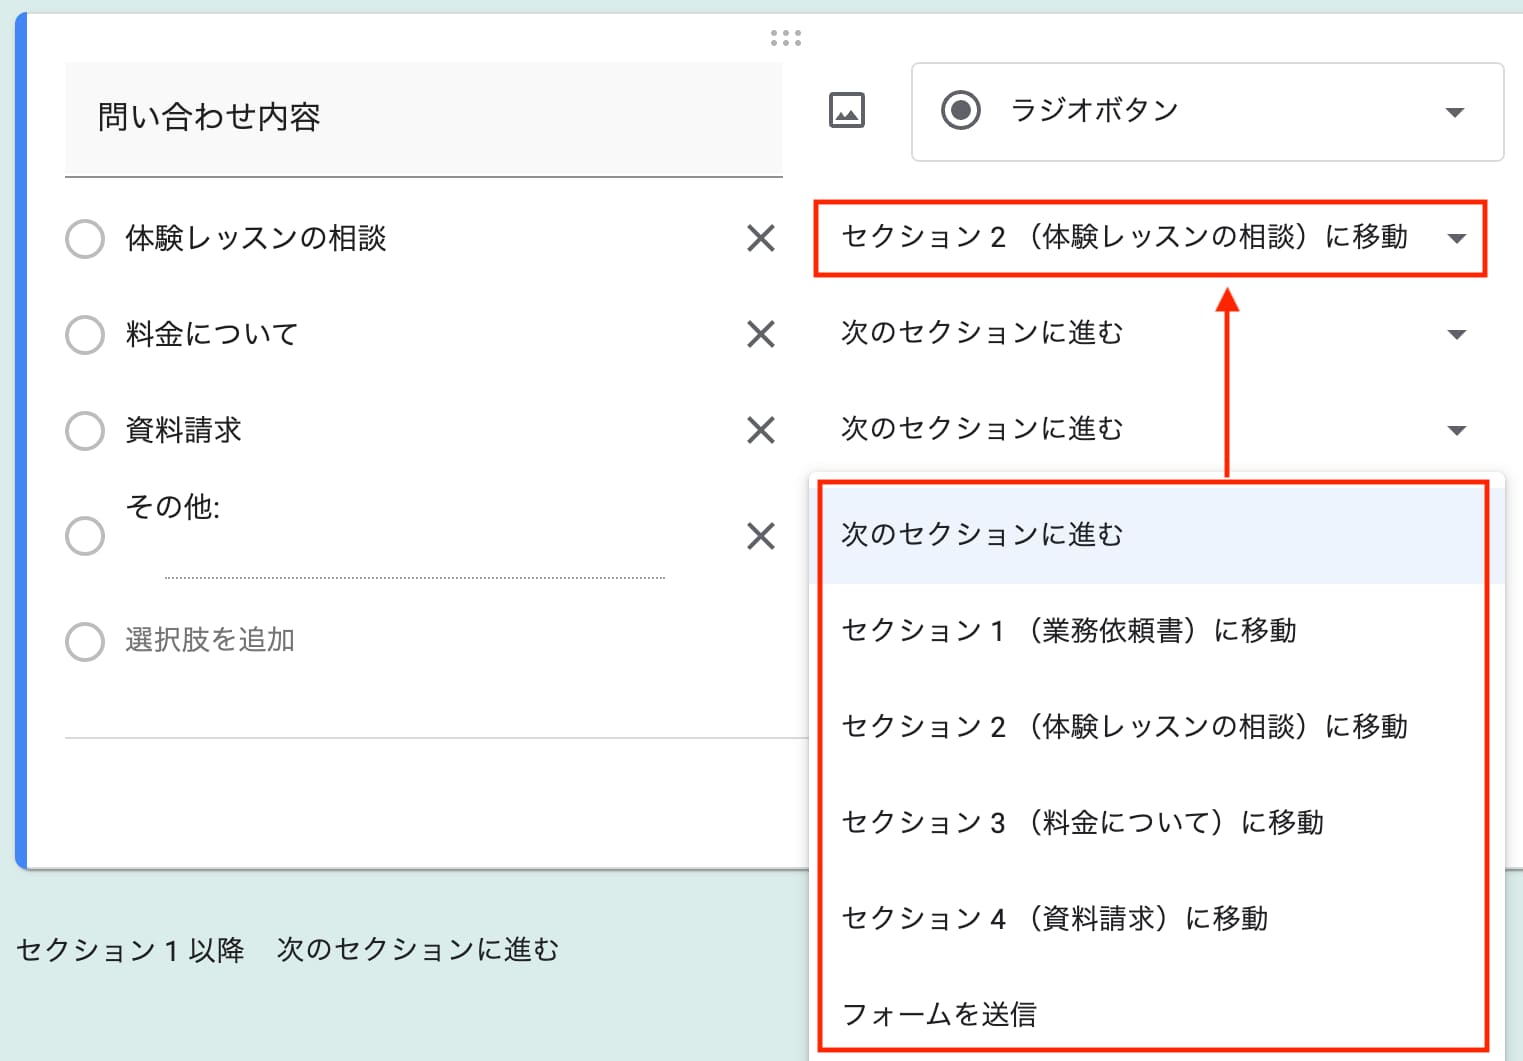Screen dimensions: 1523x1061
Task: Click セクション 1 以降 次のセクションに進む text
Action: pos(288,950)
